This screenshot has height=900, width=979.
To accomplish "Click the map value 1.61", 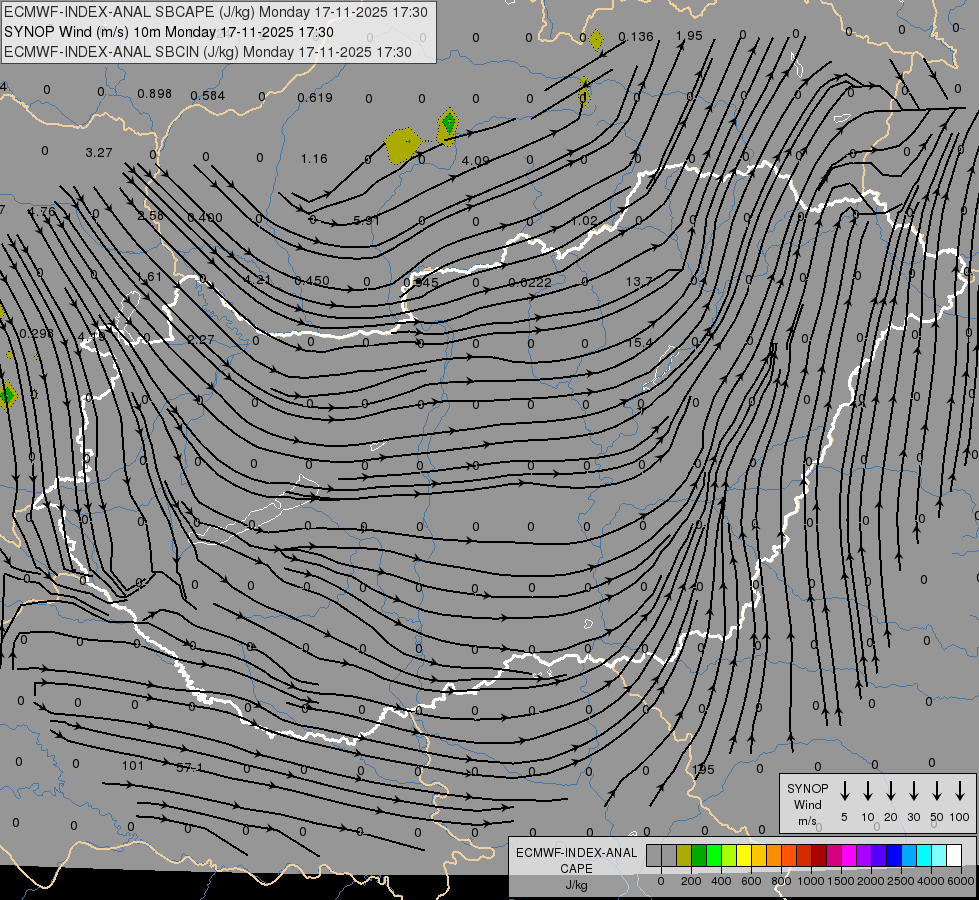I will click(149, 277).
